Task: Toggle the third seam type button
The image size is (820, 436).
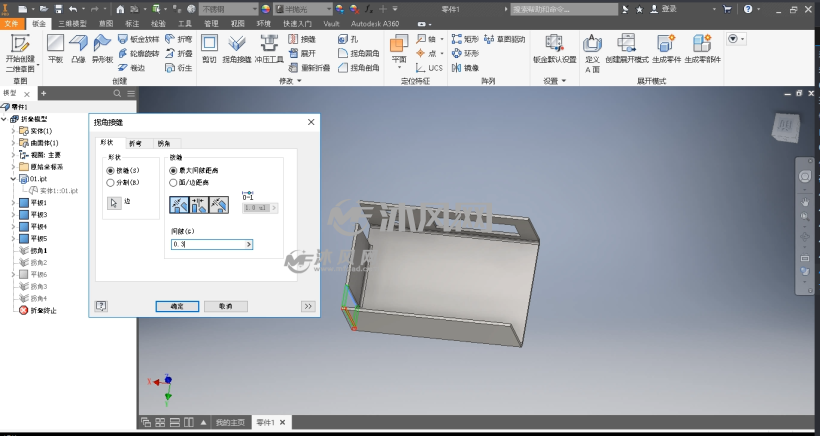Action: (x=219, y=204)
